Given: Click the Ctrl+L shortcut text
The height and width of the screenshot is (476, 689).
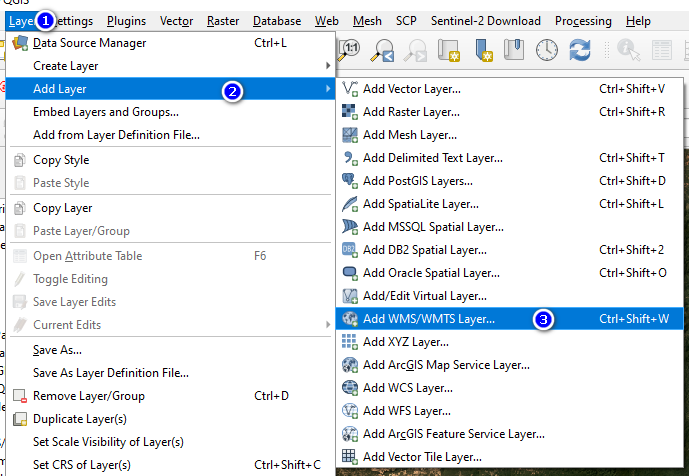Looking at the screenshot, I should coord(270,43).
